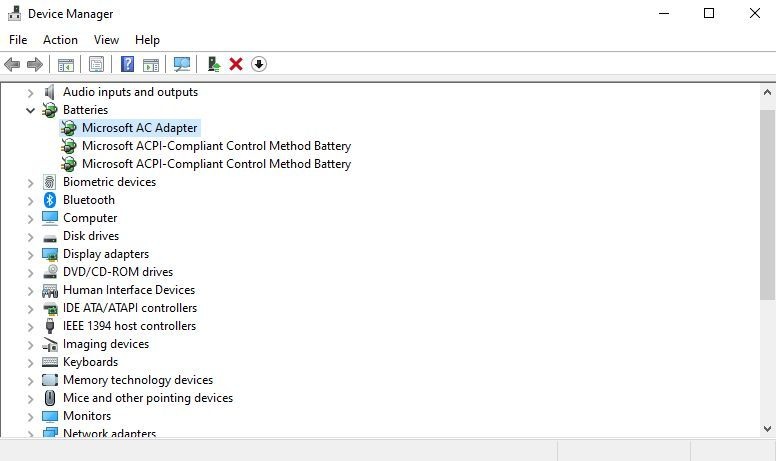Expand the Bluetooth node
The height and width of the screenshot is (461, 776).
point(30,200)
